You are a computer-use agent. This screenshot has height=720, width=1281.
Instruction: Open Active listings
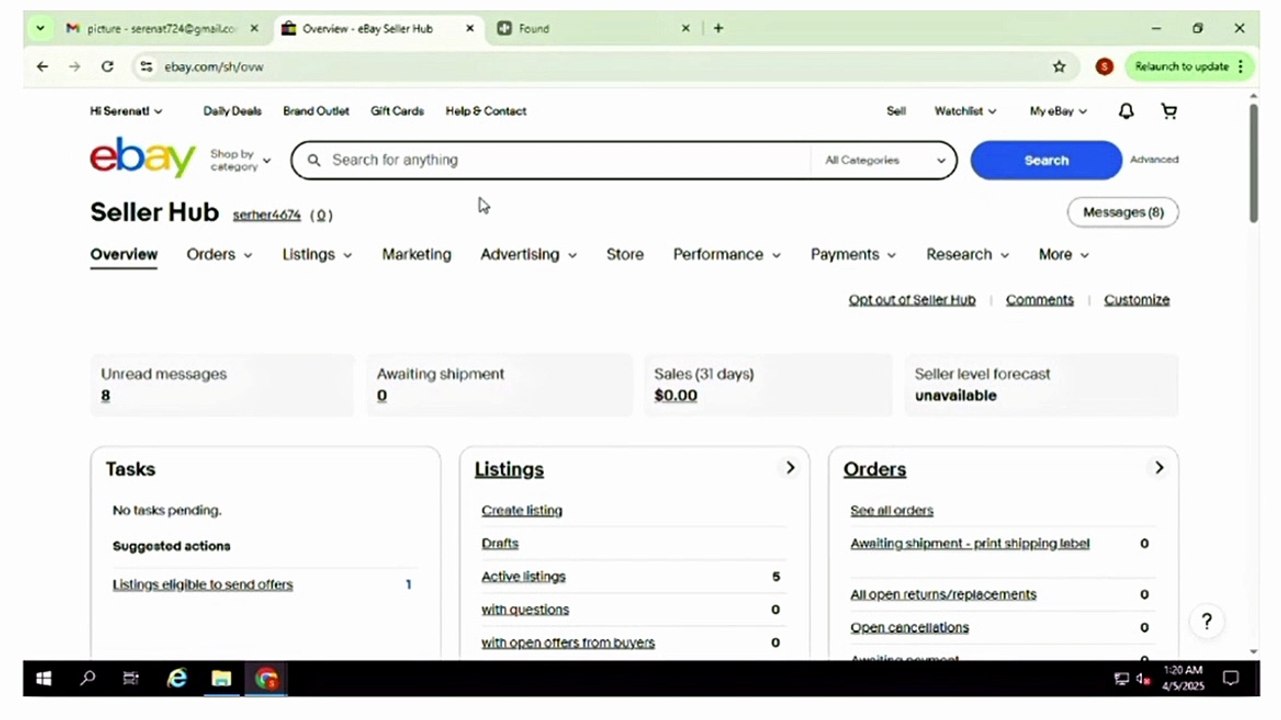pos(523,577)
